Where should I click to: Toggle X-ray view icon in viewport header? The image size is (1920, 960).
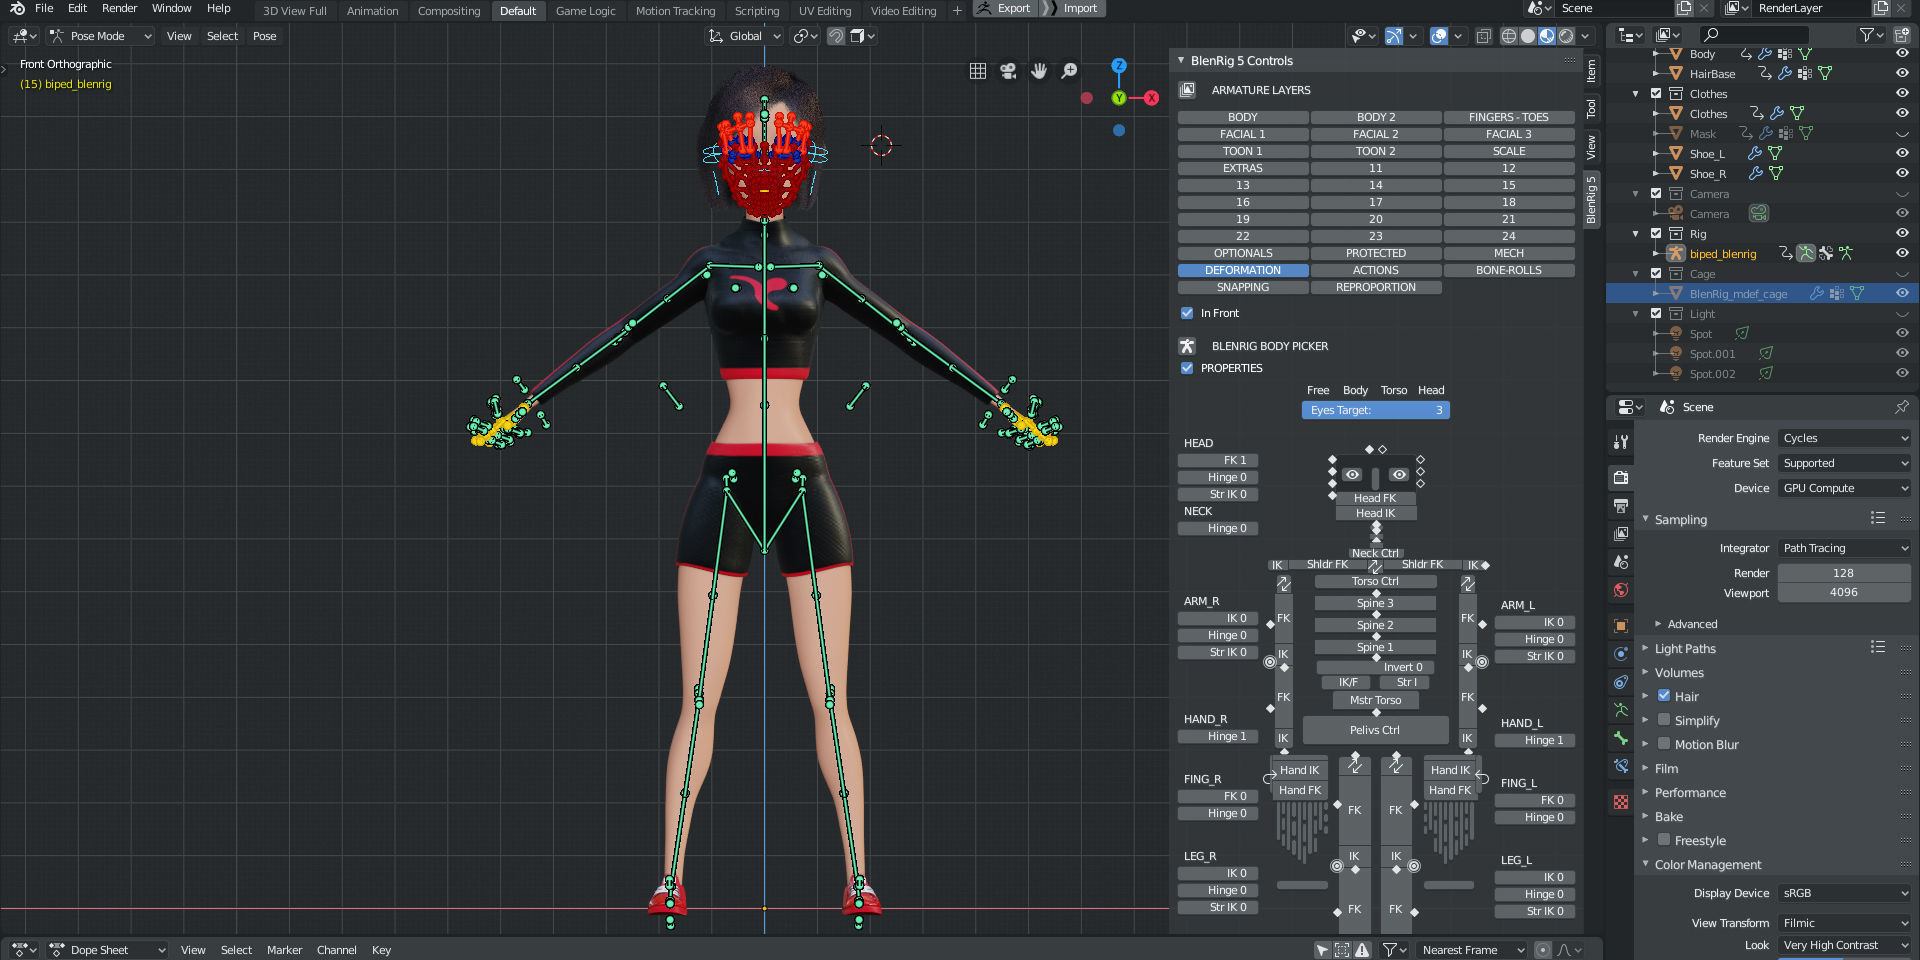click(x=1484, y=36)
